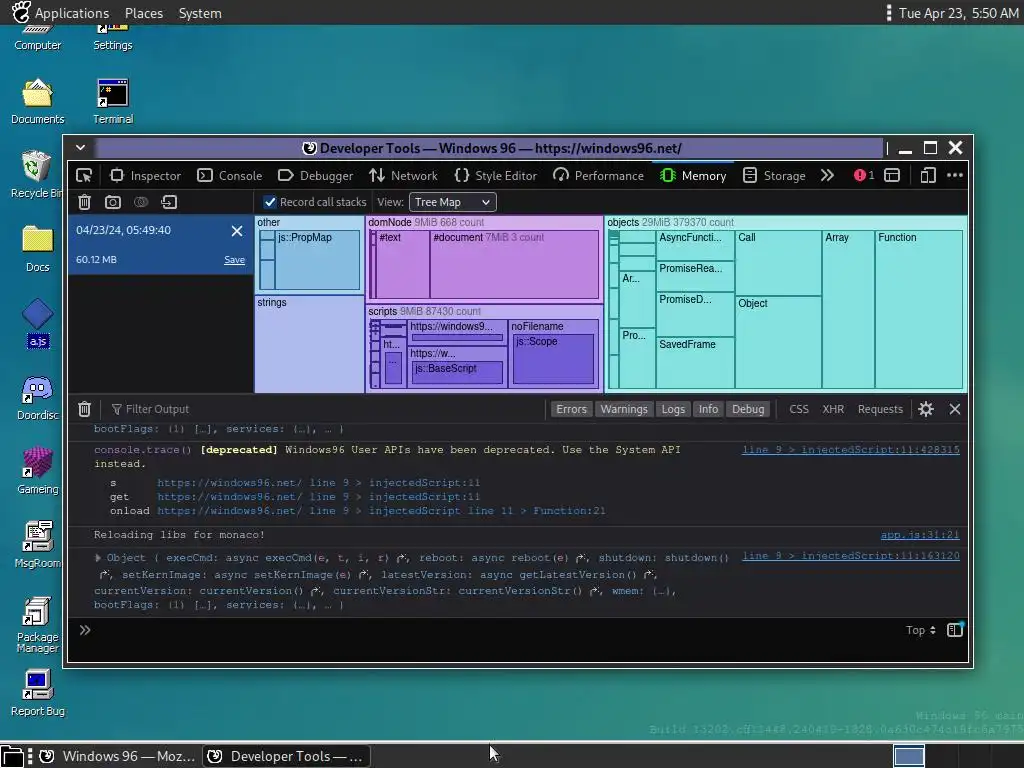Viewport: 1024px width, 768px height.
Task: Open the Terminal desktop icon
Action: [x=113, y=101]
